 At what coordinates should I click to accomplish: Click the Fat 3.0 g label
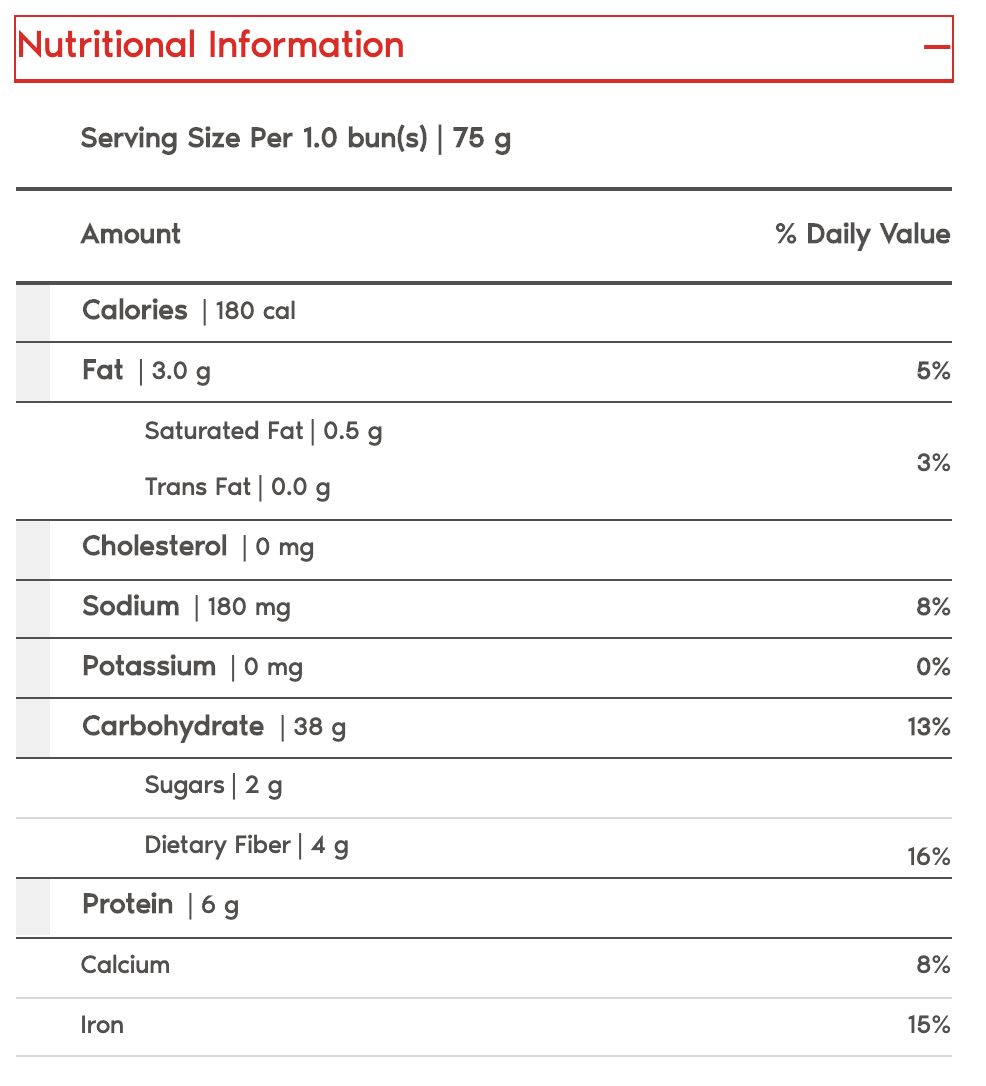(x=146, y=371)
